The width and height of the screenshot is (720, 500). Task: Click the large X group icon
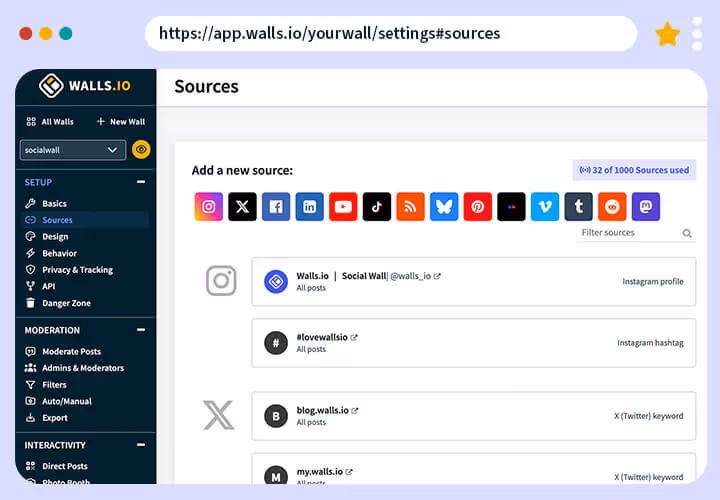(219, 415)
